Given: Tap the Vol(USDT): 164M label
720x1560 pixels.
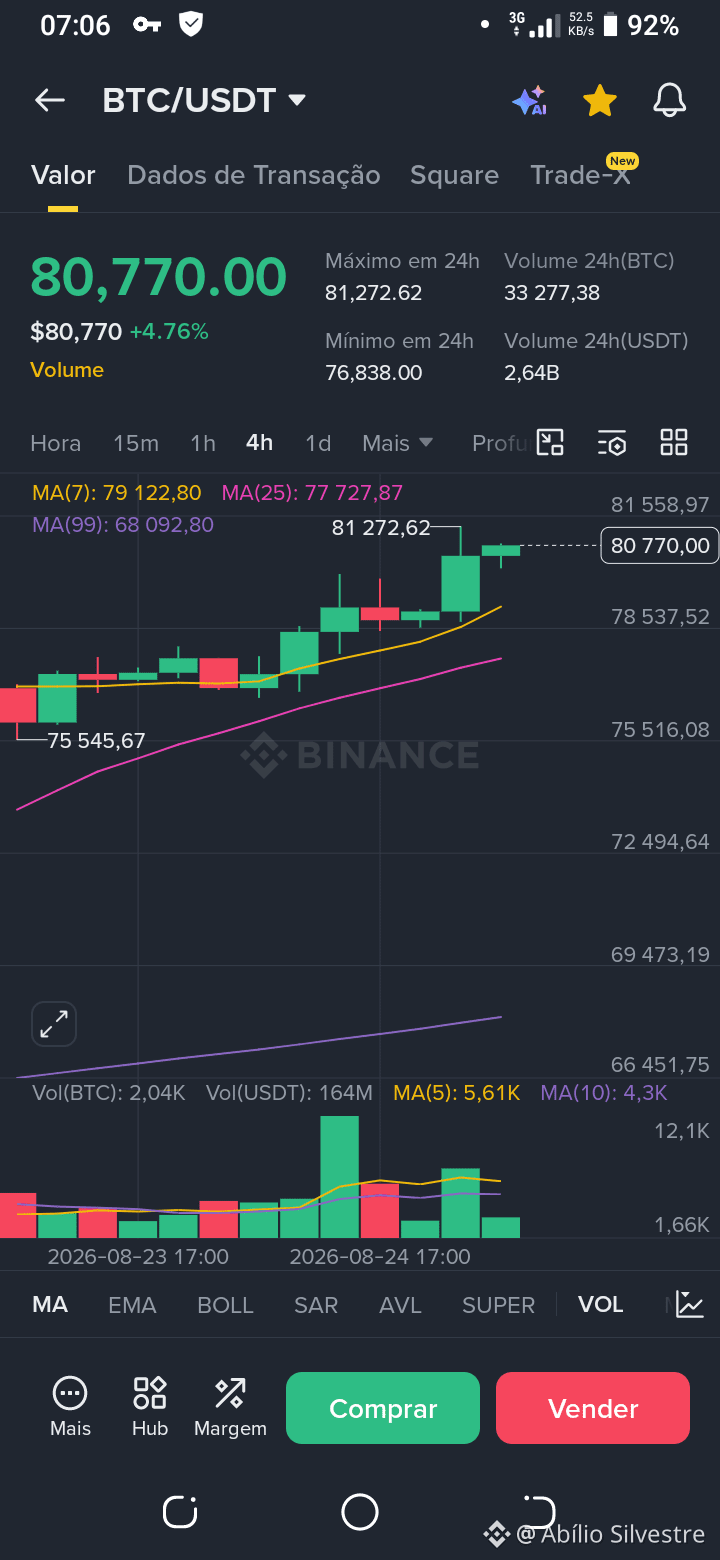Looking at the screenshot, I should [289, 1093].
